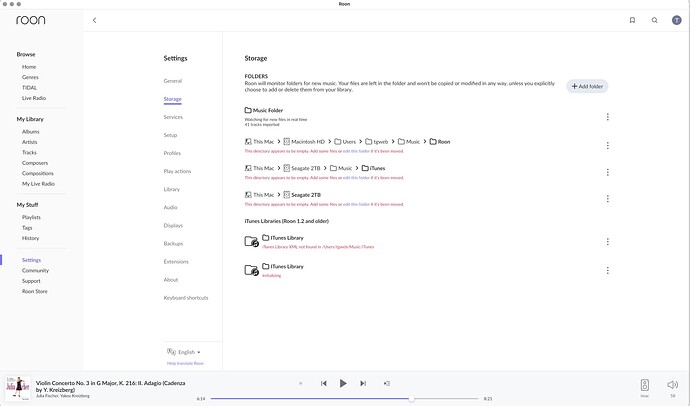Open Artists in My Library
690x406 pixels.
click(29, 142)
